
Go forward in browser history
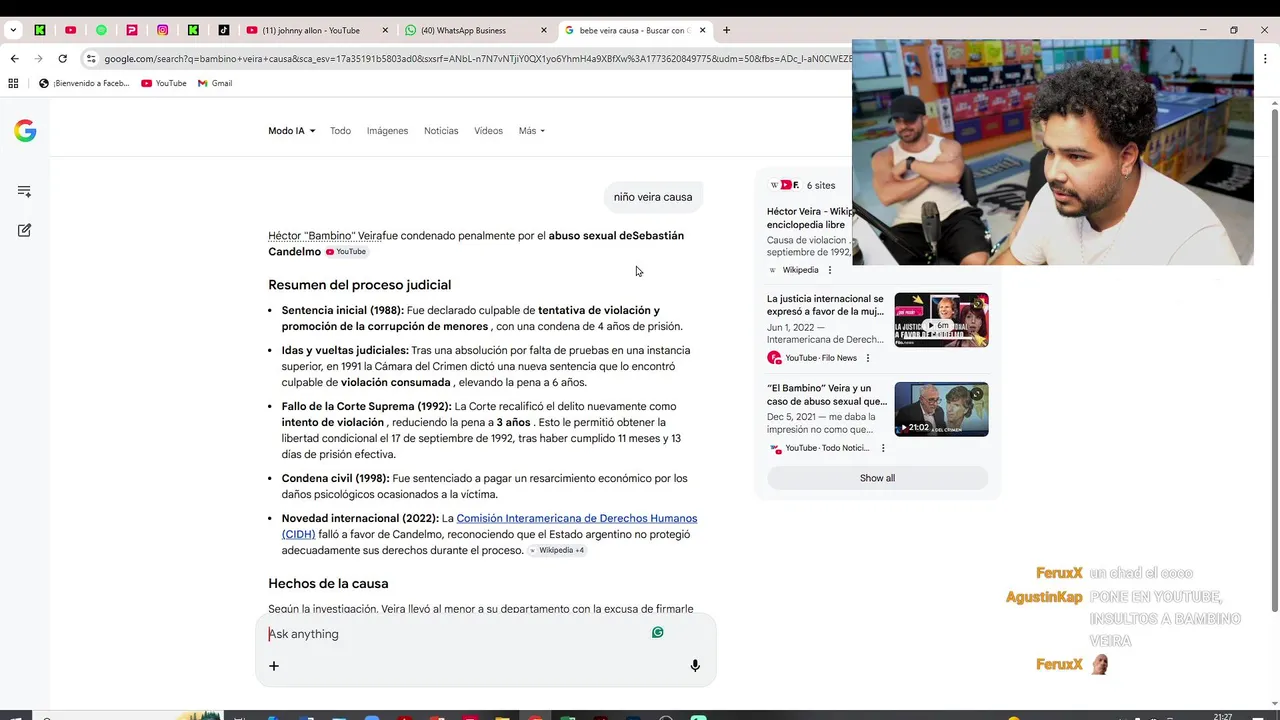[38, 59]
